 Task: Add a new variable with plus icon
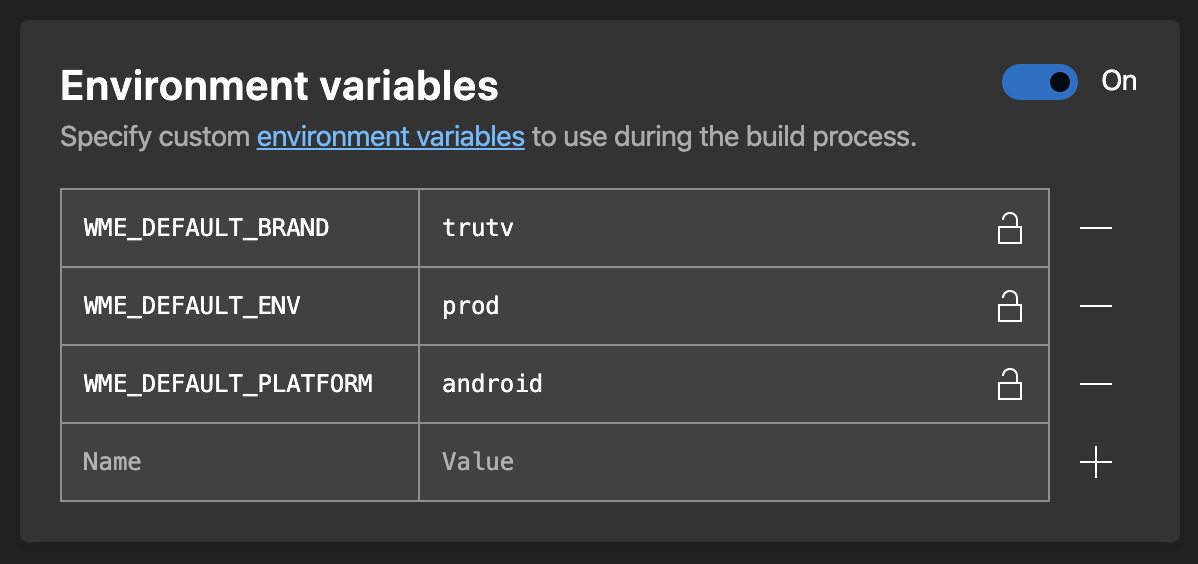1096,462
